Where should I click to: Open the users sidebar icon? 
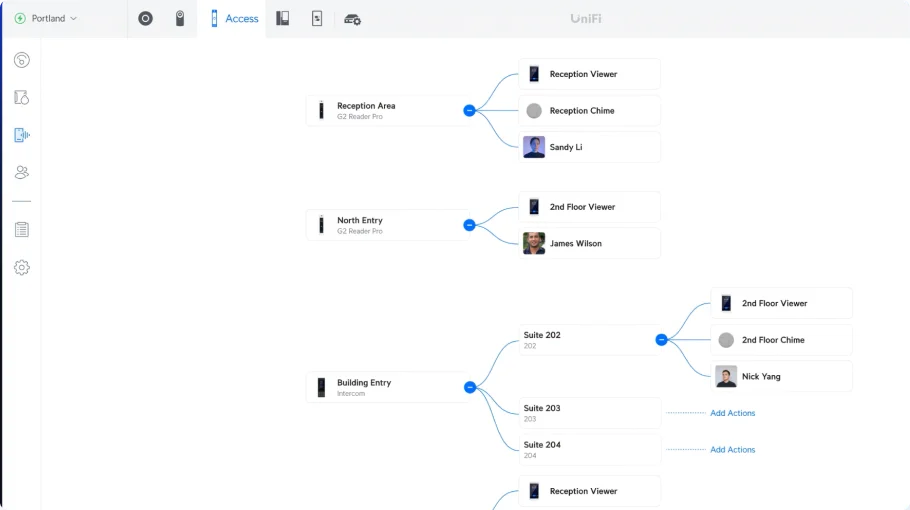(x=21, y=172)
